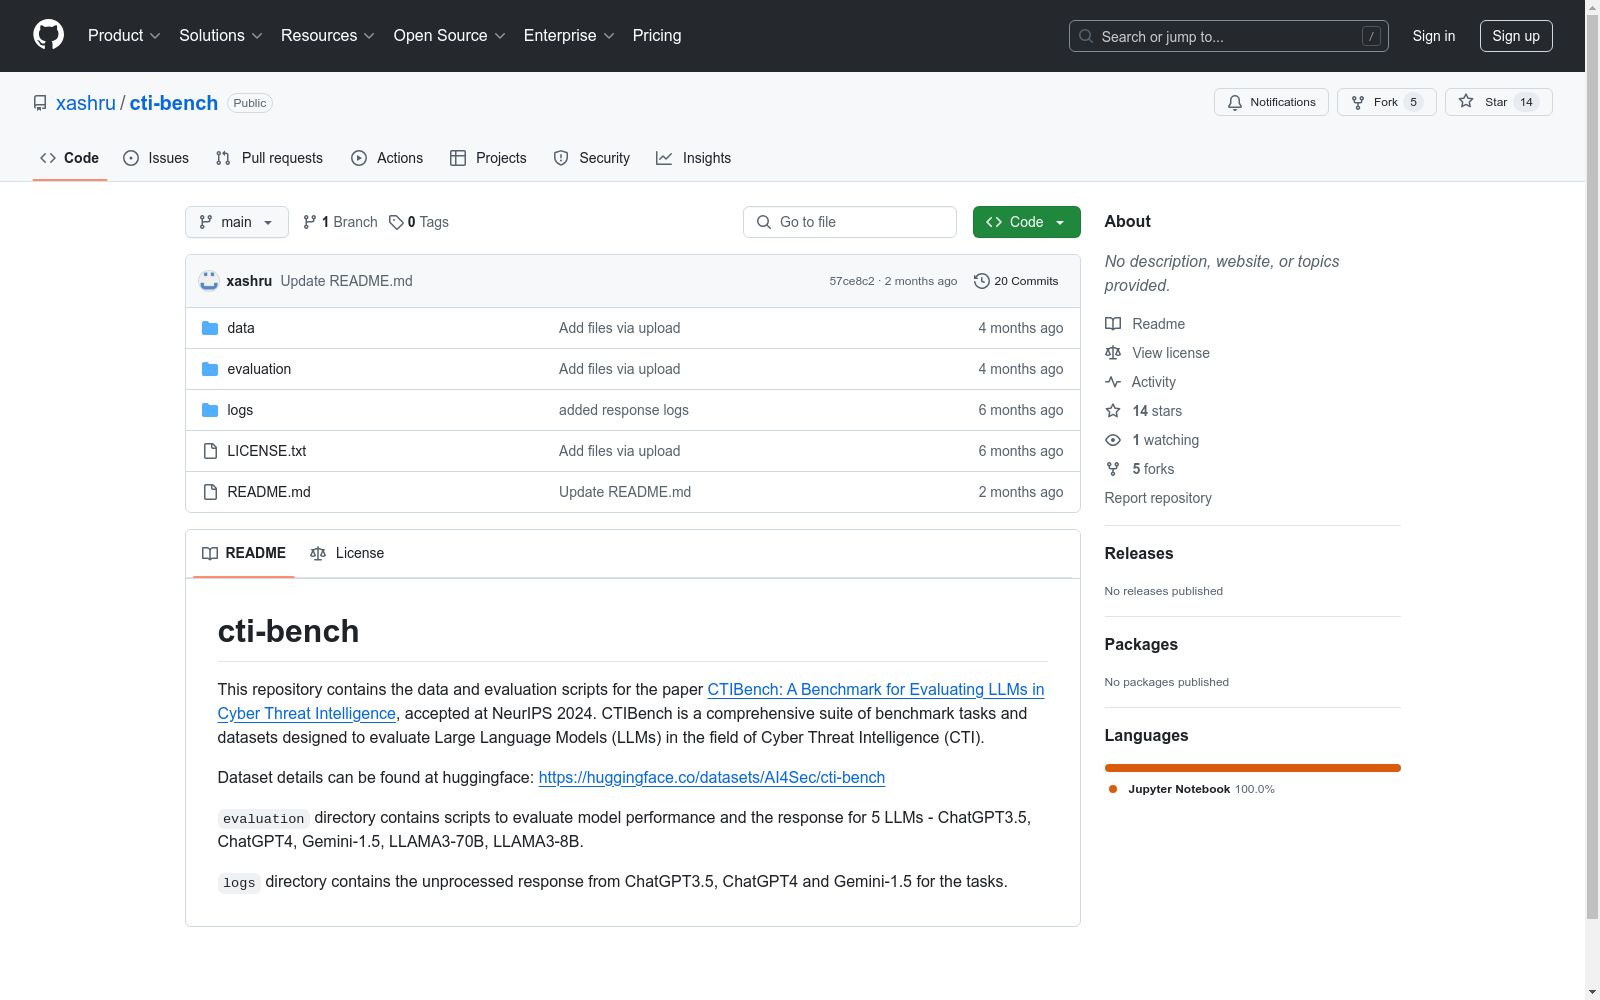The width and height of the screenshot is (1600, 1000).
Task: Click the GitHub logo icon
Action: 48,35
